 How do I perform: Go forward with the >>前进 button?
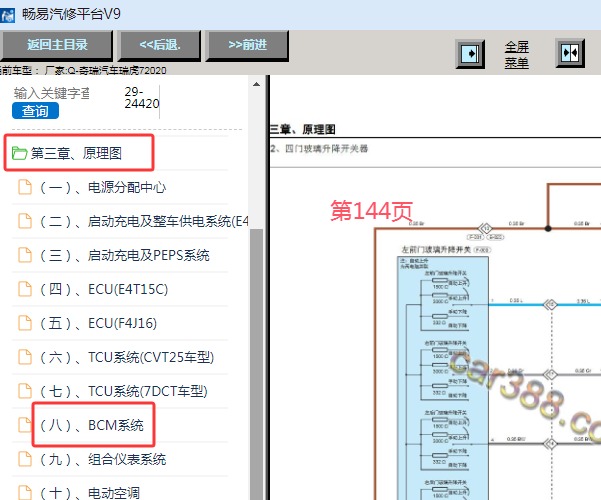coord(247,45)
